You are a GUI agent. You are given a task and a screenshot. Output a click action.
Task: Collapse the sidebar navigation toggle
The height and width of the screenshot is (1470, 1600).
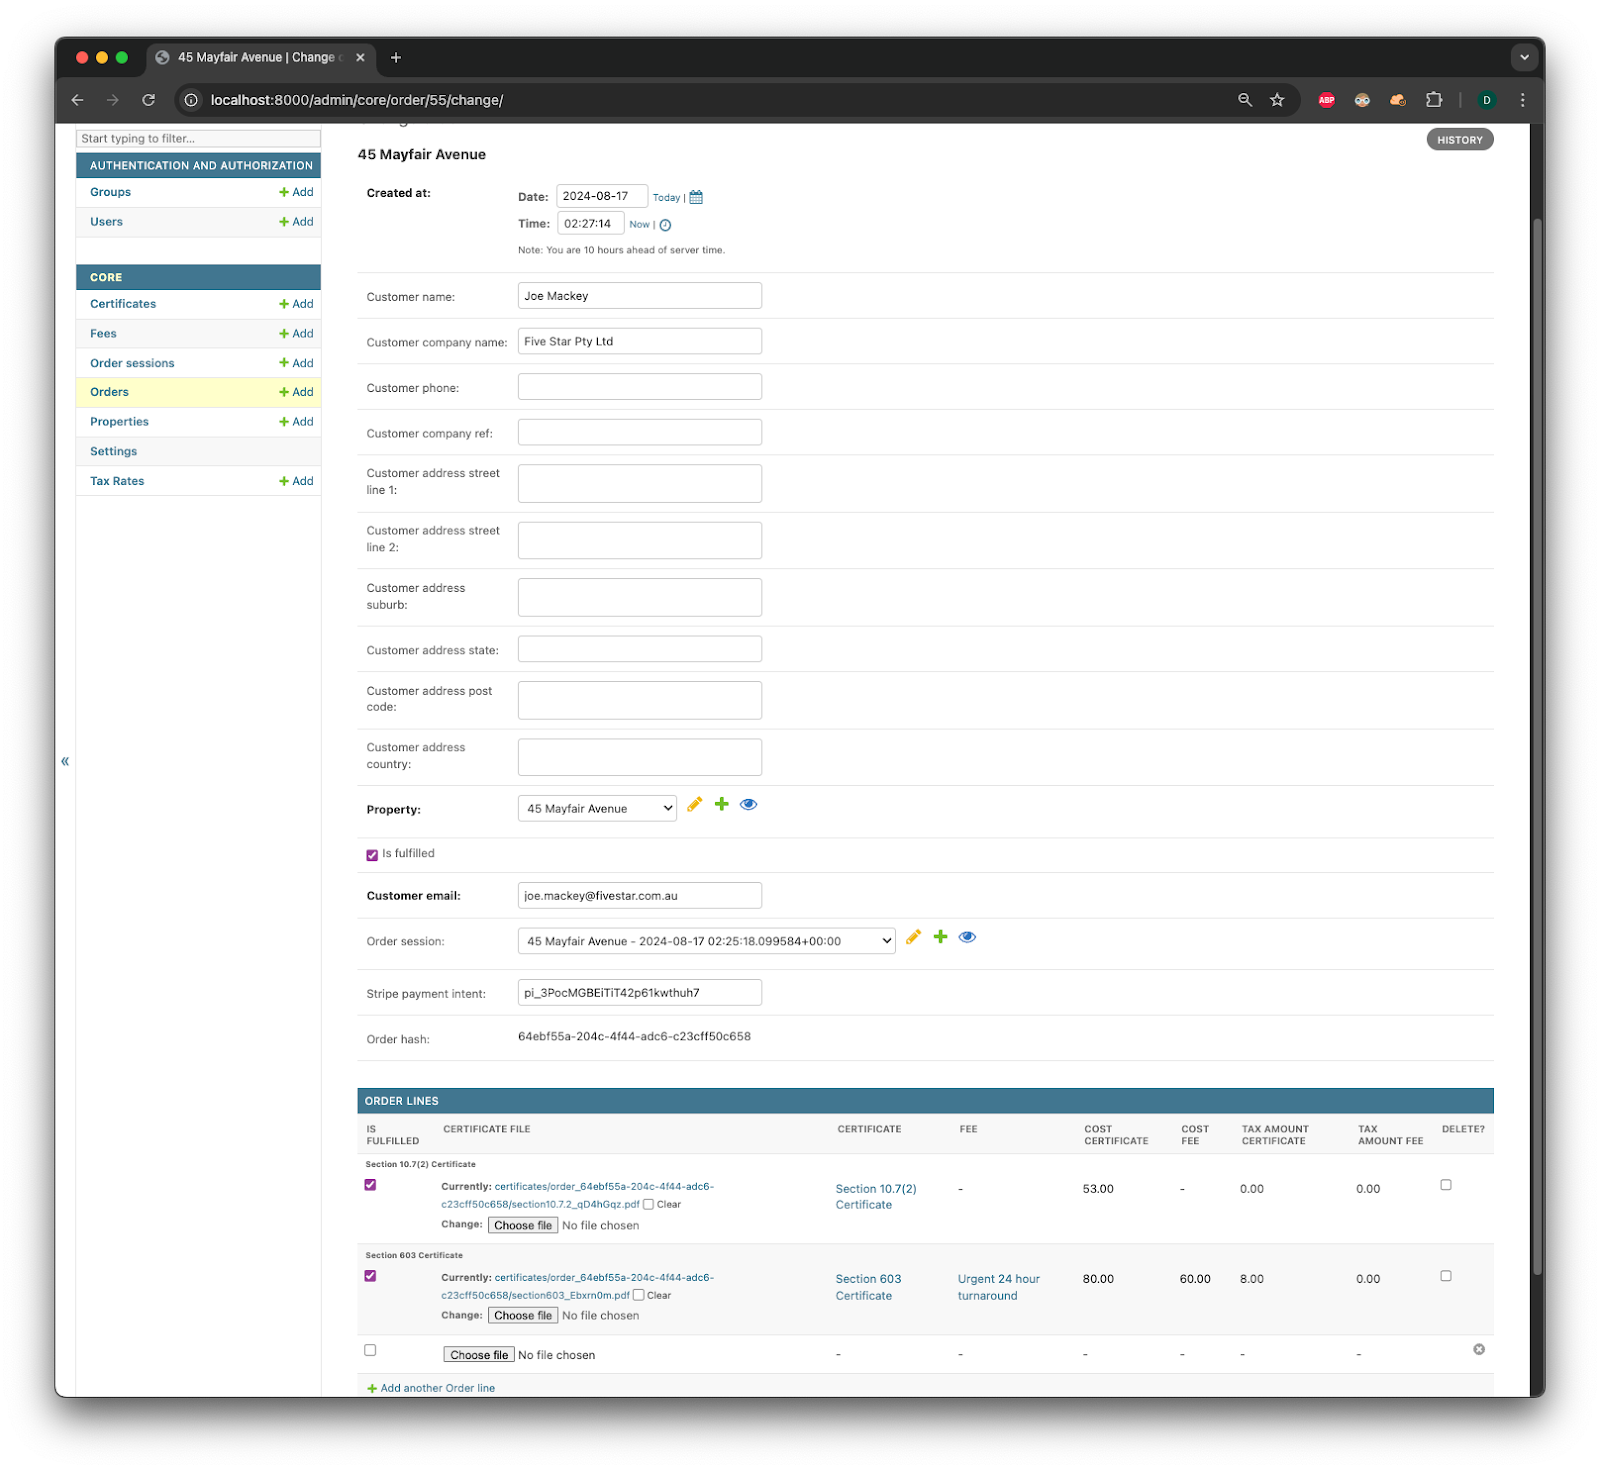(65, 761)
